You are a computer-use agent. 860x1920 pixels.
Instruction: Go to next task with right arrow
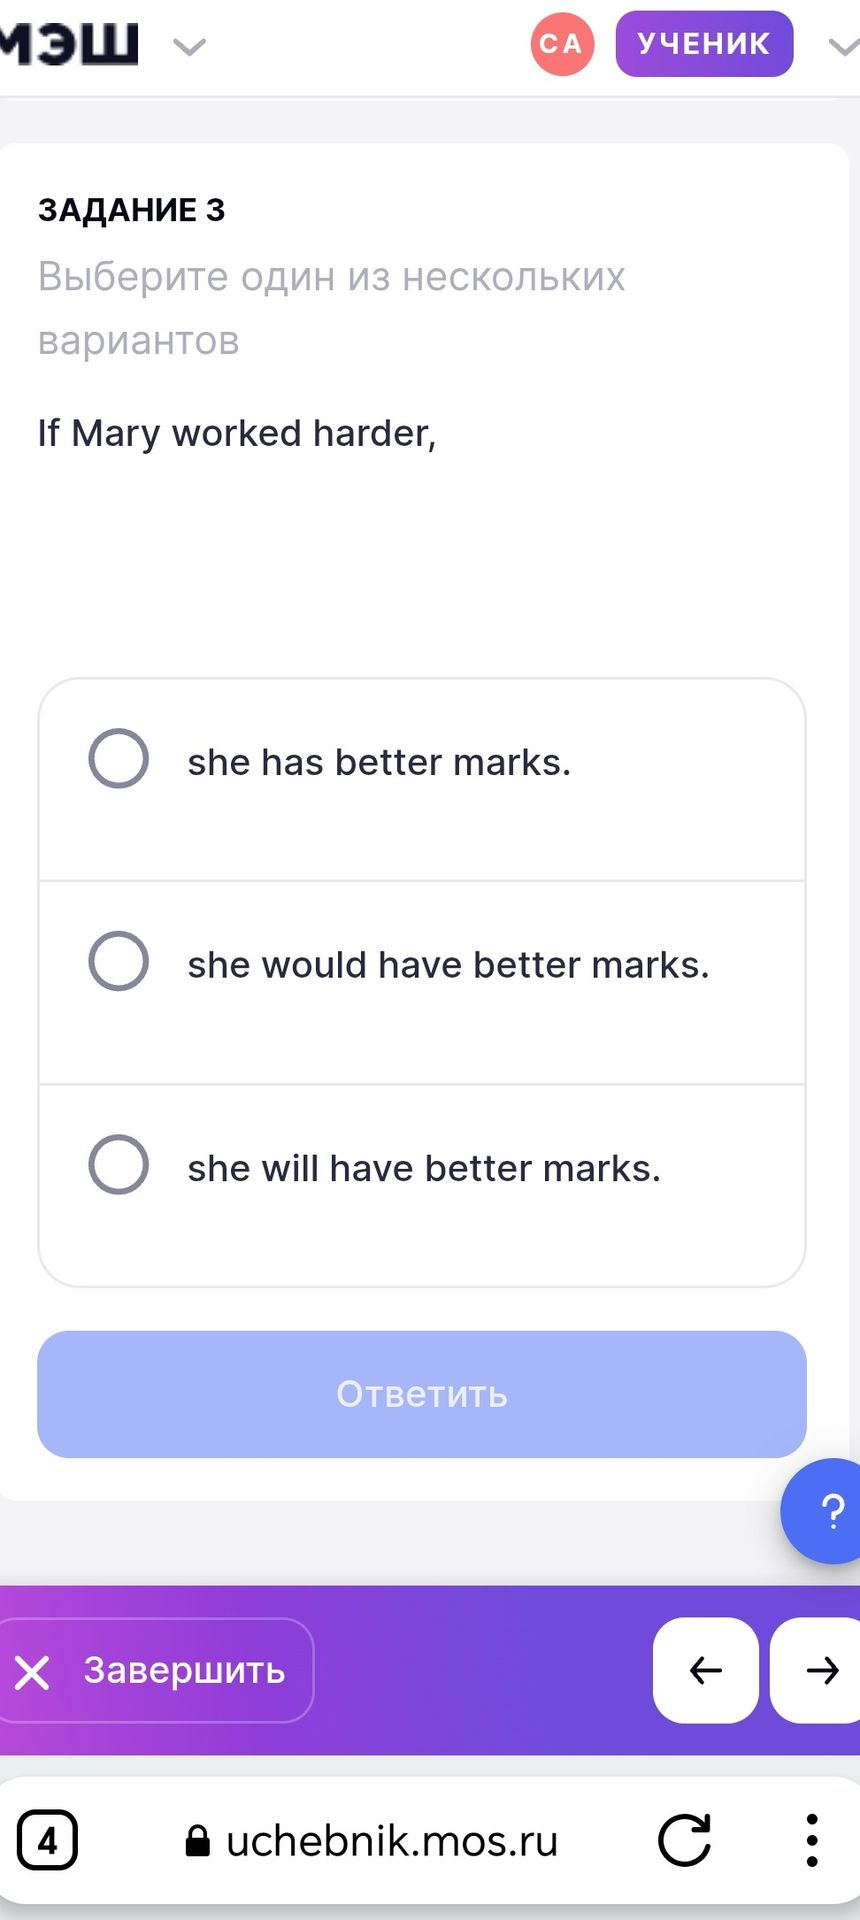point(817,1670)
